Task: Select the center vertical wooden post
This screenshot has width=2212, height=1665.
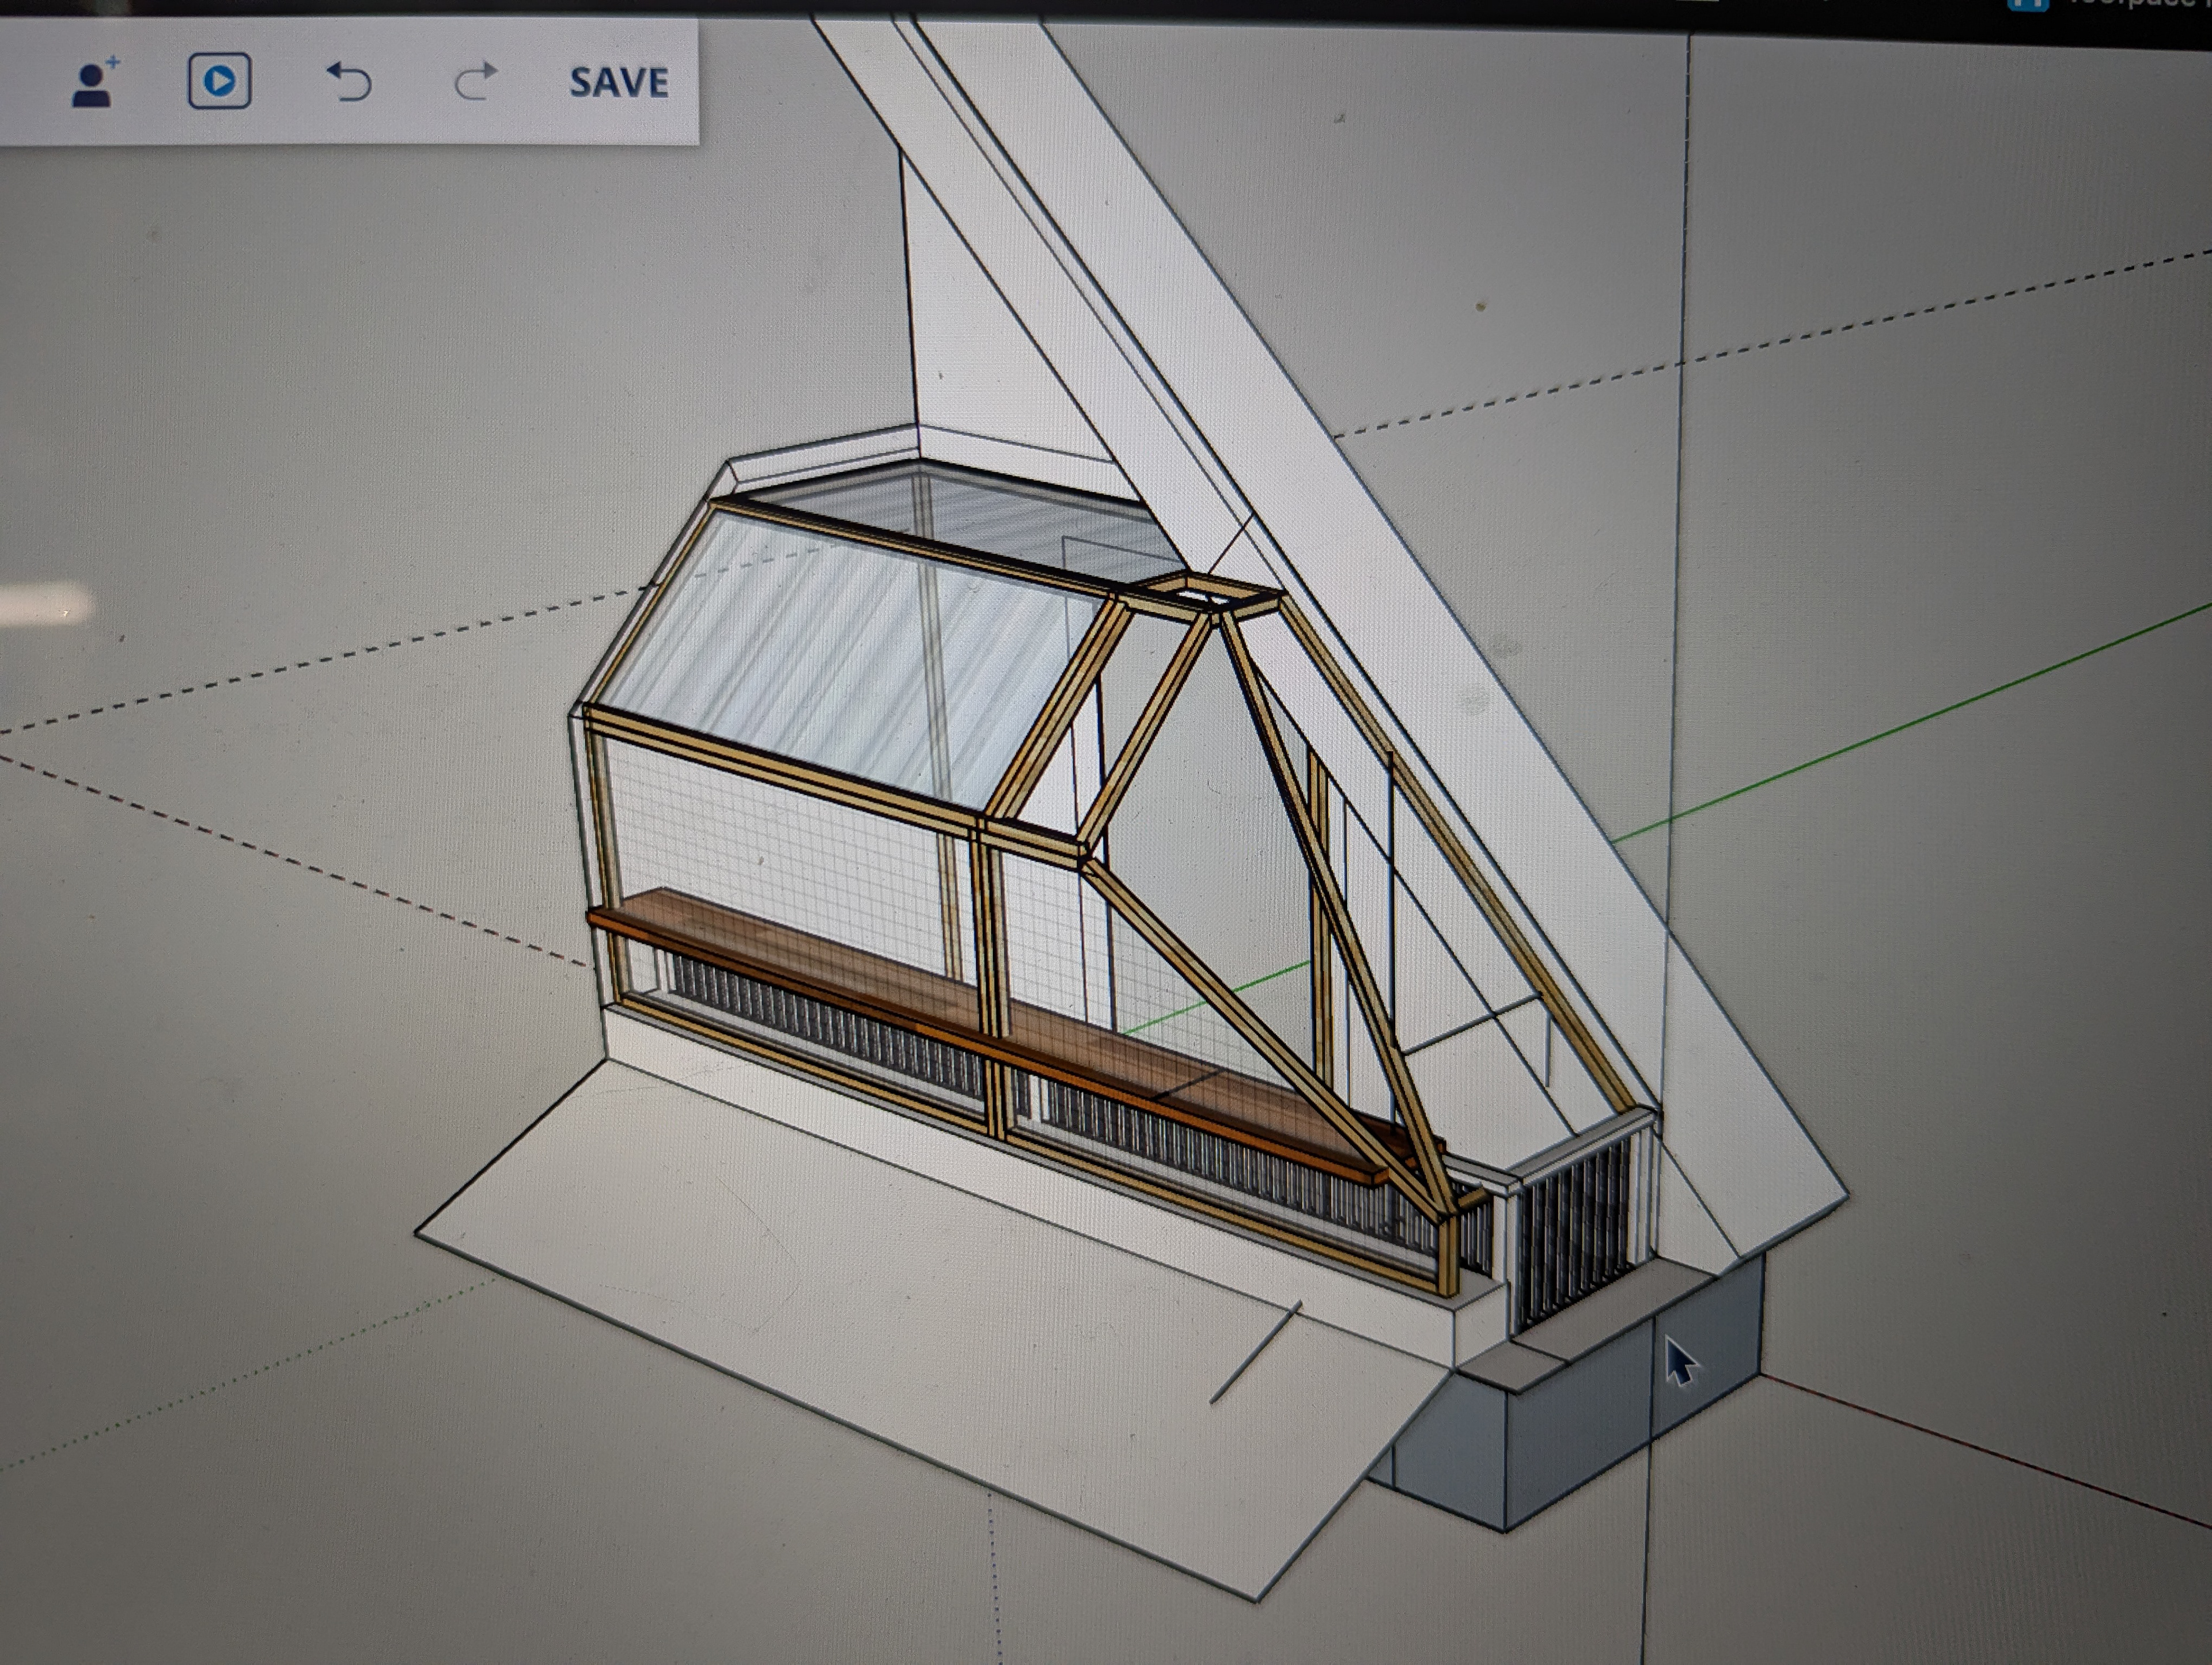Action: coord(988,950)
